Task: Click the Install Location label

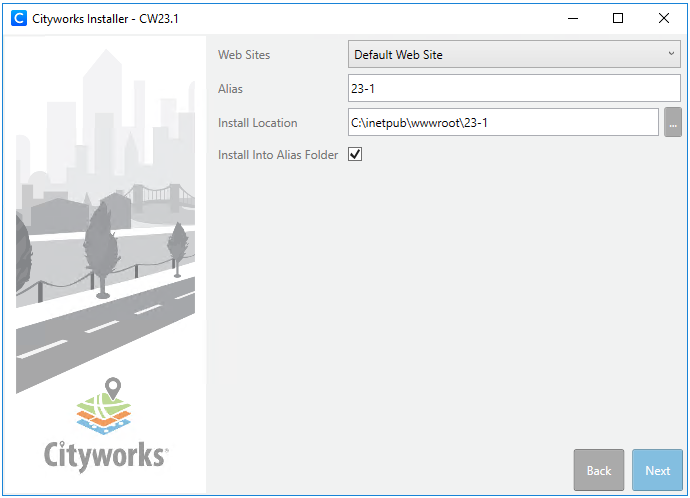Action: pyautogui.click(x=257, y=123)
